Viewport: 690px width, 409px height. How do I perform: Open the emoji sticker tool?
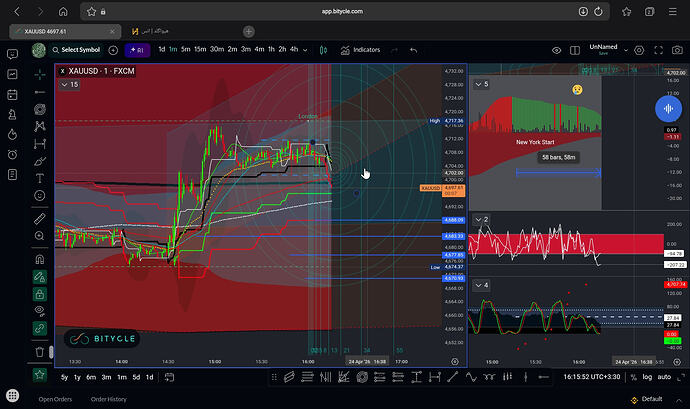[x=40, y=195]
